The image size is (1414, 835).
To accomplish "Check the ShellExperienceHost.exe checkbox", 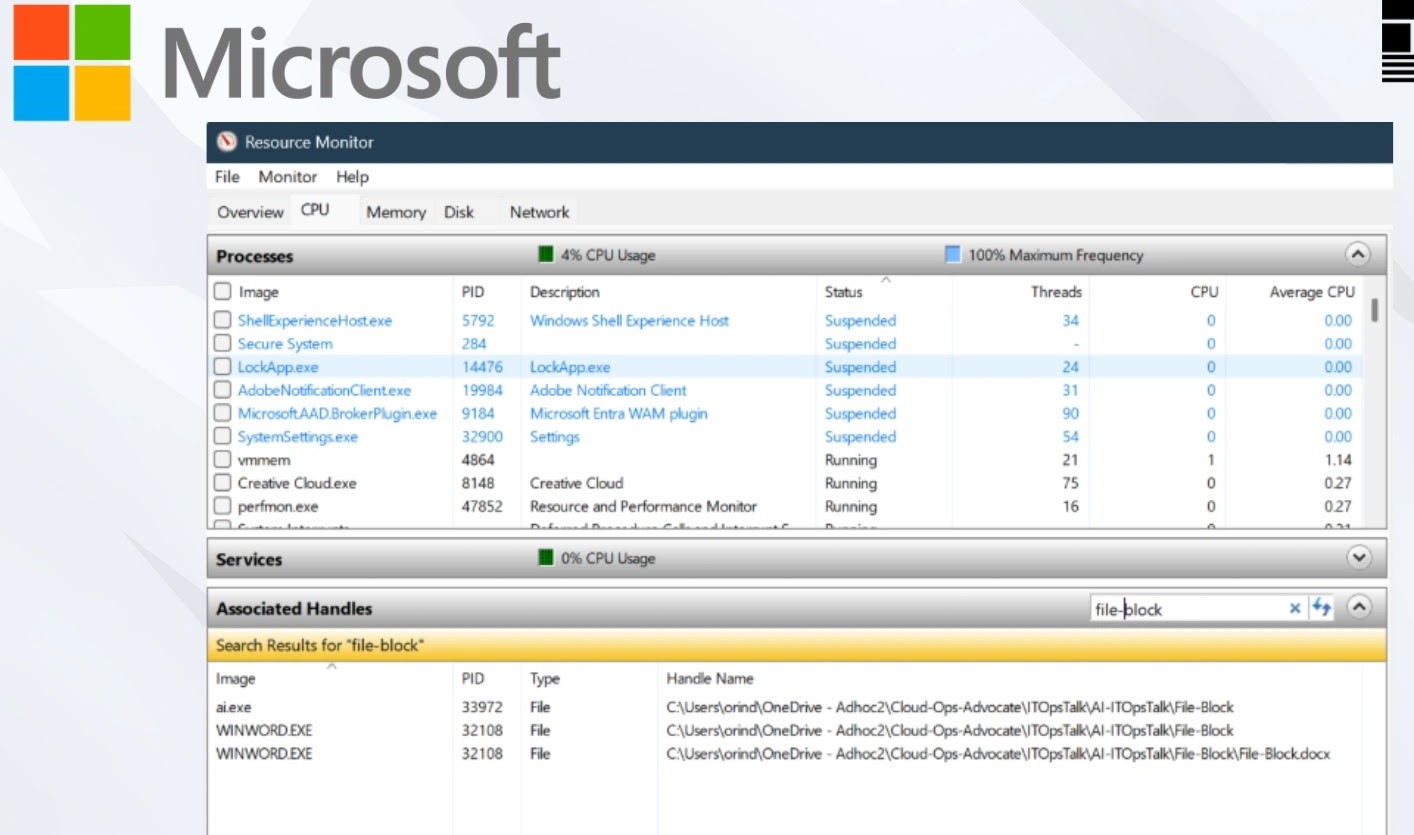I will pyautogui.click(x=223, y=321).
